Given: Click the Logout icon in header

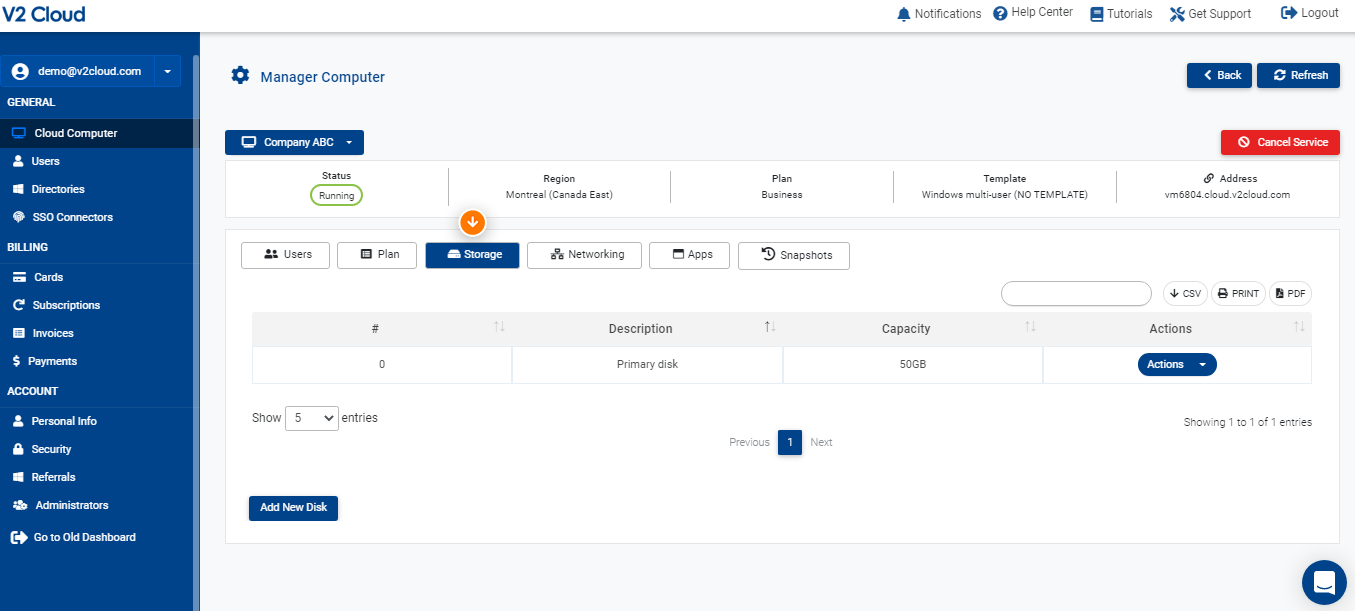Looking at the screenshot, I should point(1289,13).
